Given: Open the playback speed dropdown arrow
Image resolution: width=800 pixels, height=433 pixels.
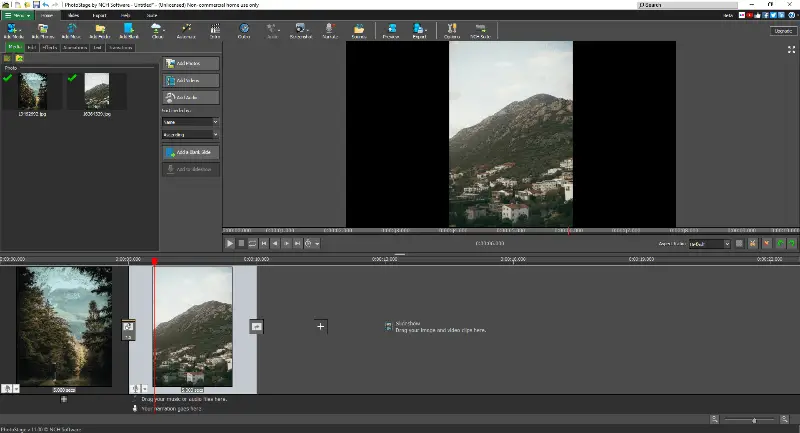Looking at the screenshot, I should pyautogui.click(x=317, y=244).
